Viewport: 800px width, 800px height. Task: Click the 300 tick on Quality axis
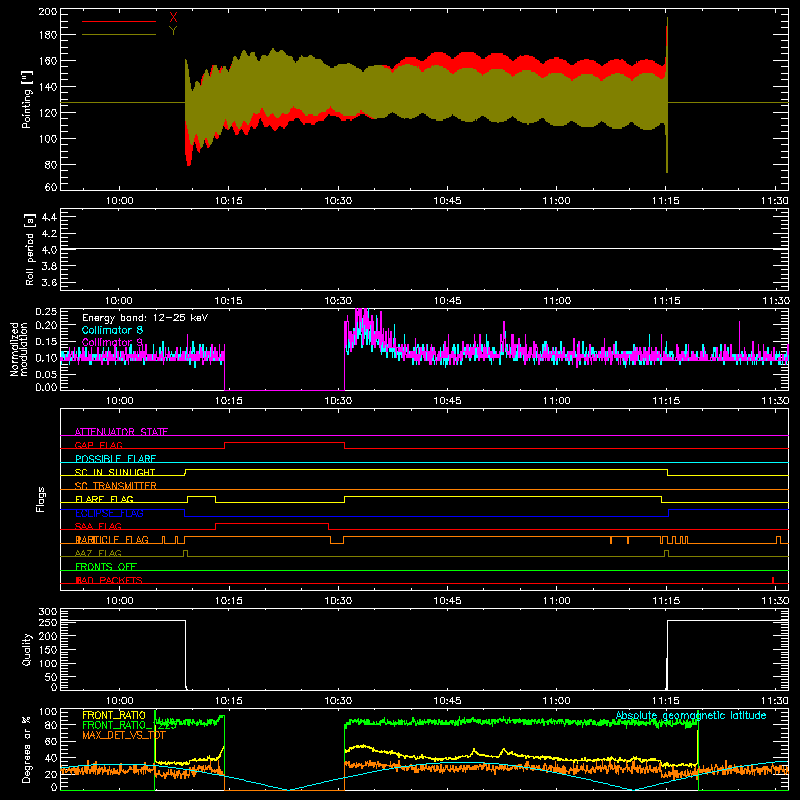[47, 612]
